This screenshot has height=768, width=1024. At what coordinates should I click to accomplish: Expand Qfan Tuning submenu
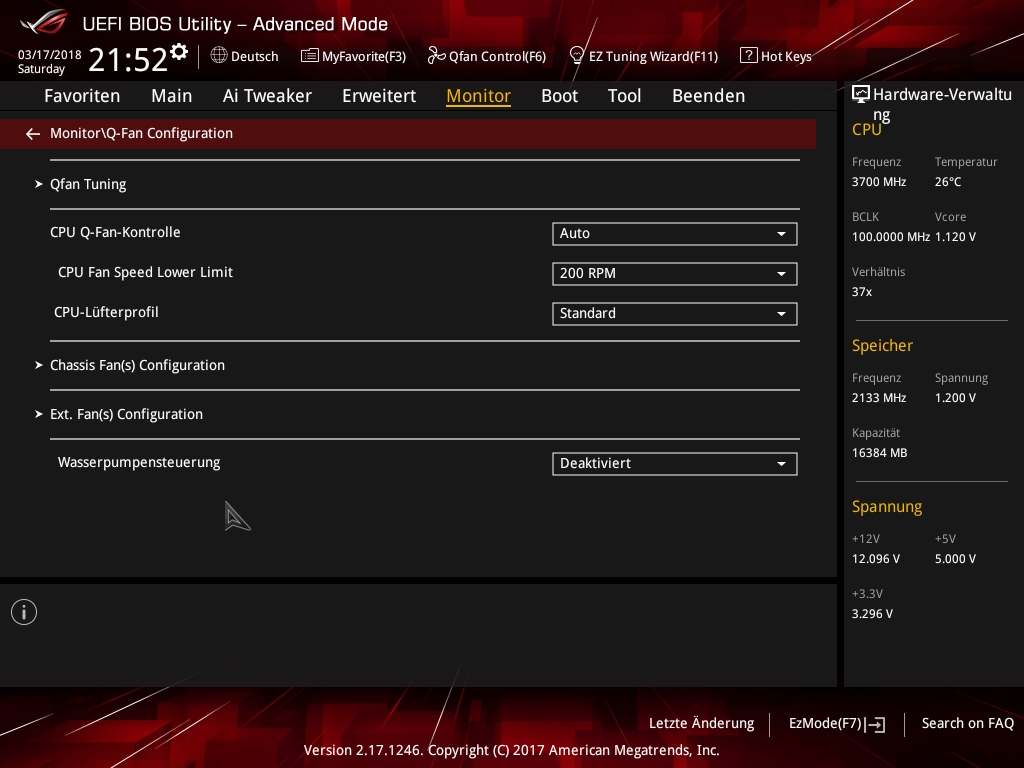click(x=88, y=184)
